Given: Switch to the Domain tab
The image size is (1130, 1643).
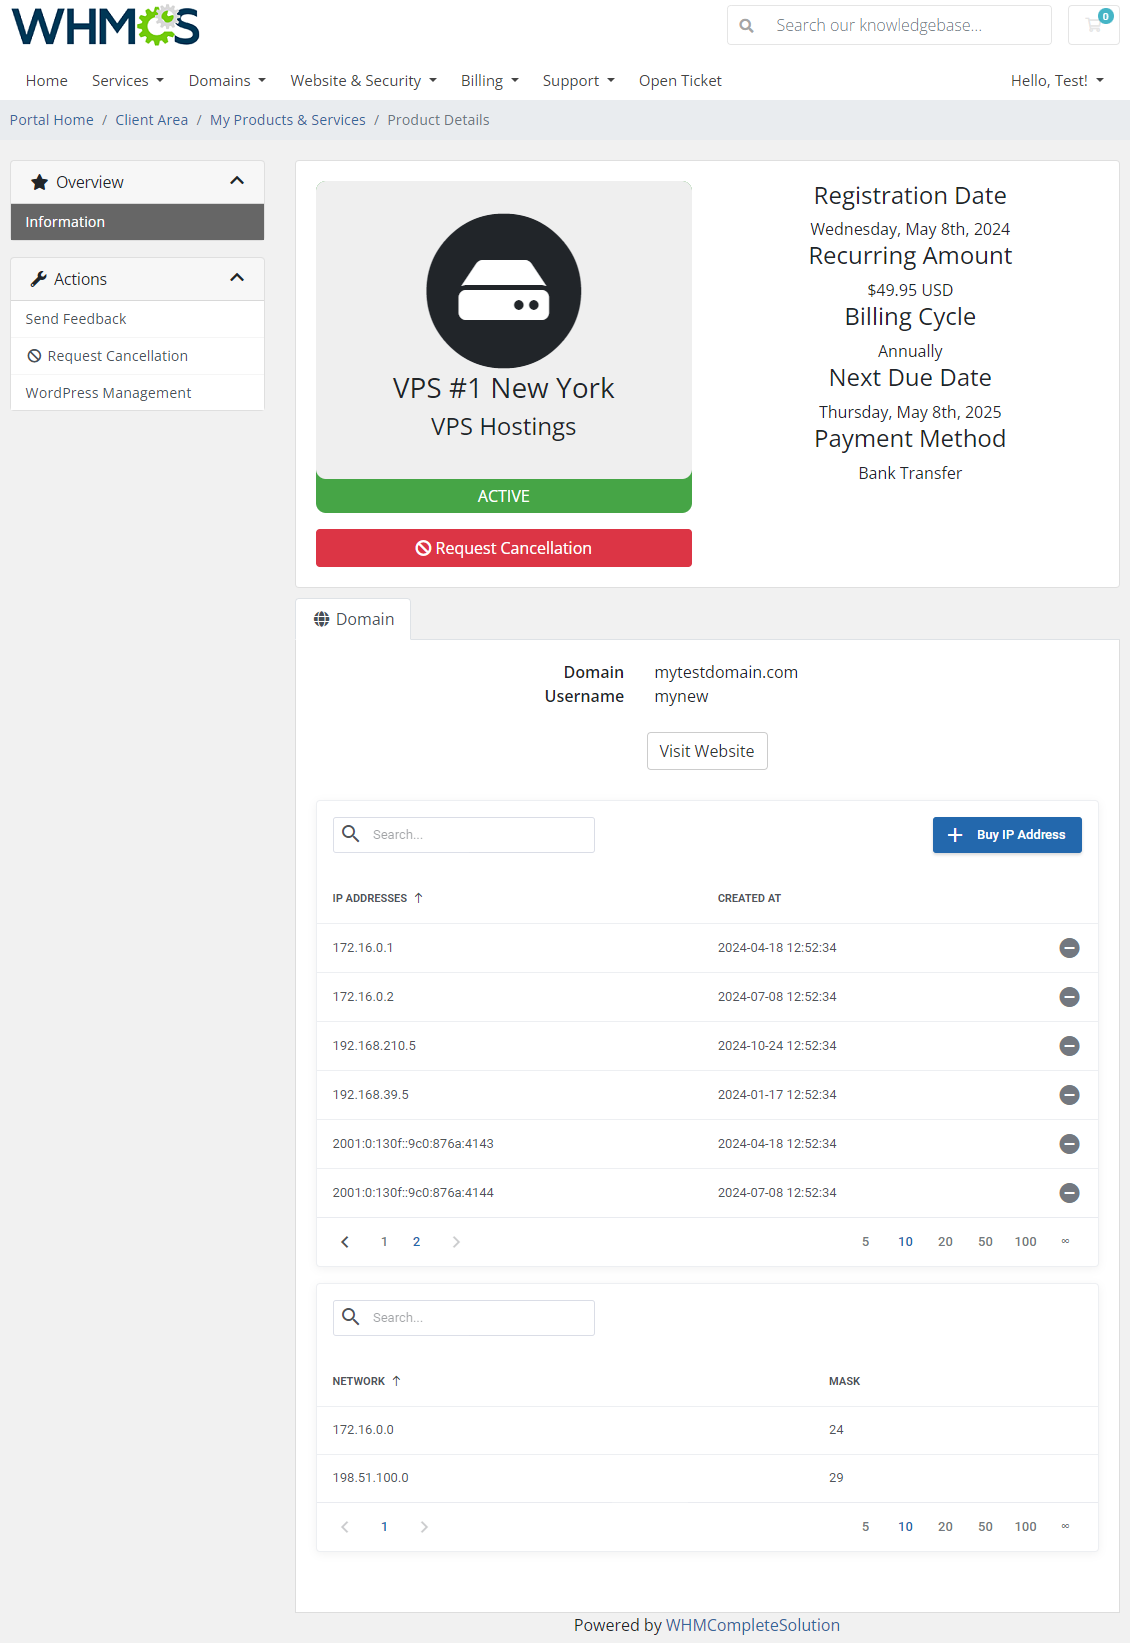Looking at the screenshot, I should coord(354,619).
